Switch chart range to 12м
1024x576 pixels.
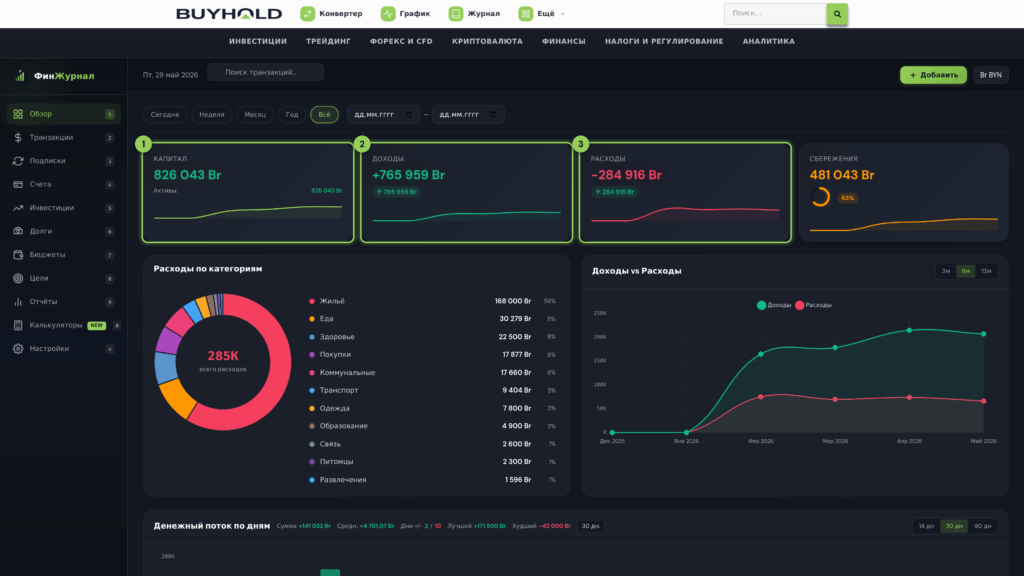coord(986,271)
